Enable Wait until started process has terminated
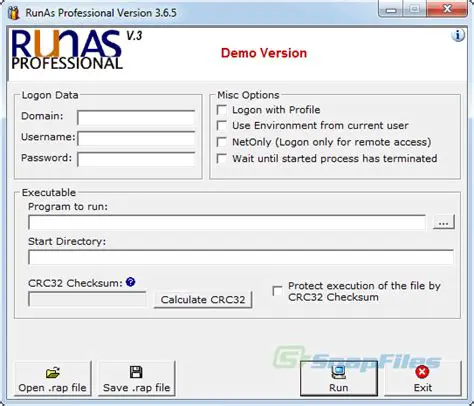This screenshot has width=474, height=406. [x=222, y=158]
